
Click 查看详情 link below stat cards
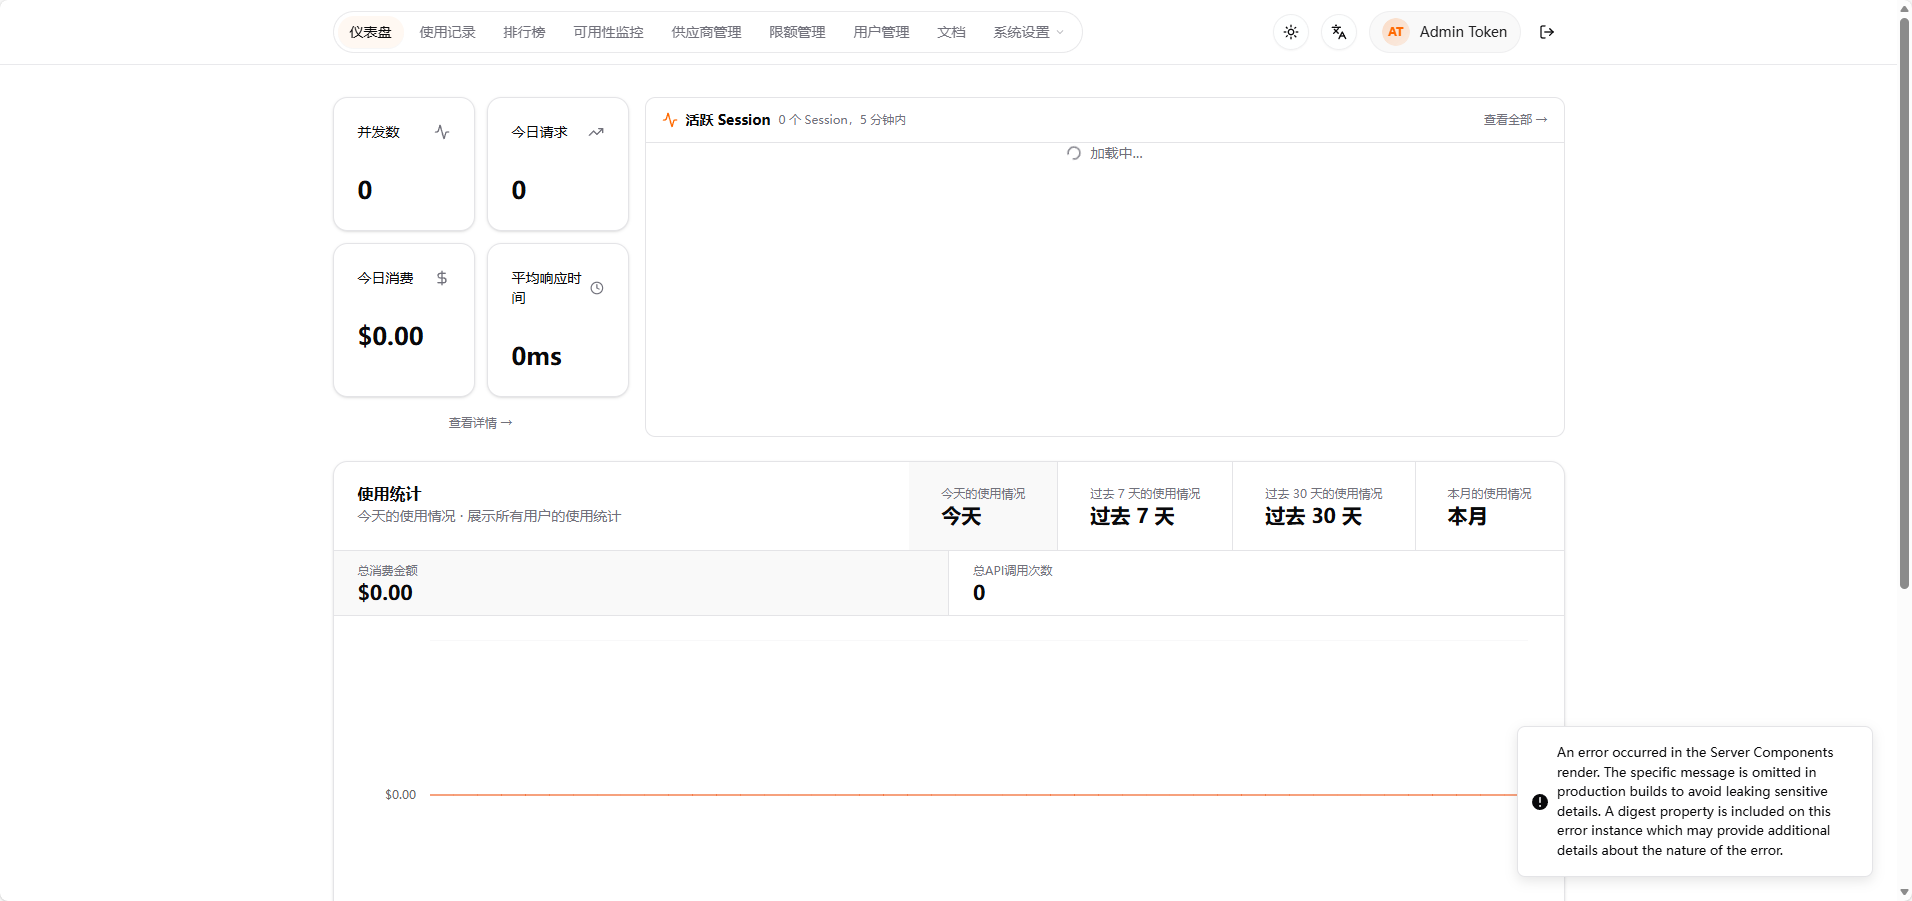pos(480,423)
